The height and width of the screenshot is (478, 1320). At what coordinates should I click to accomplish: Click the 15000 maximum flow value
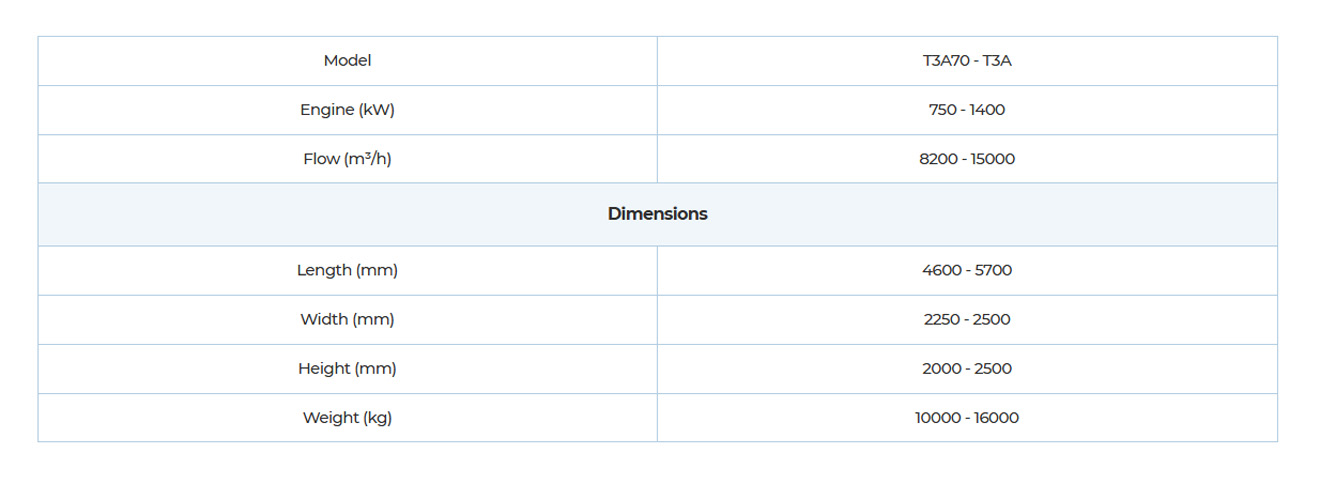tap(993, 159)
